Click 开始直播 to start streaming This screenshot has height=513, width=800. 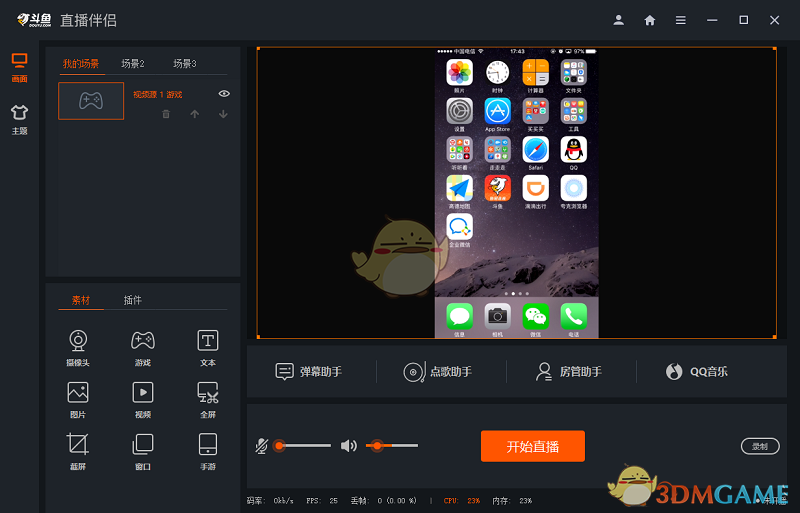click(533, 446)
